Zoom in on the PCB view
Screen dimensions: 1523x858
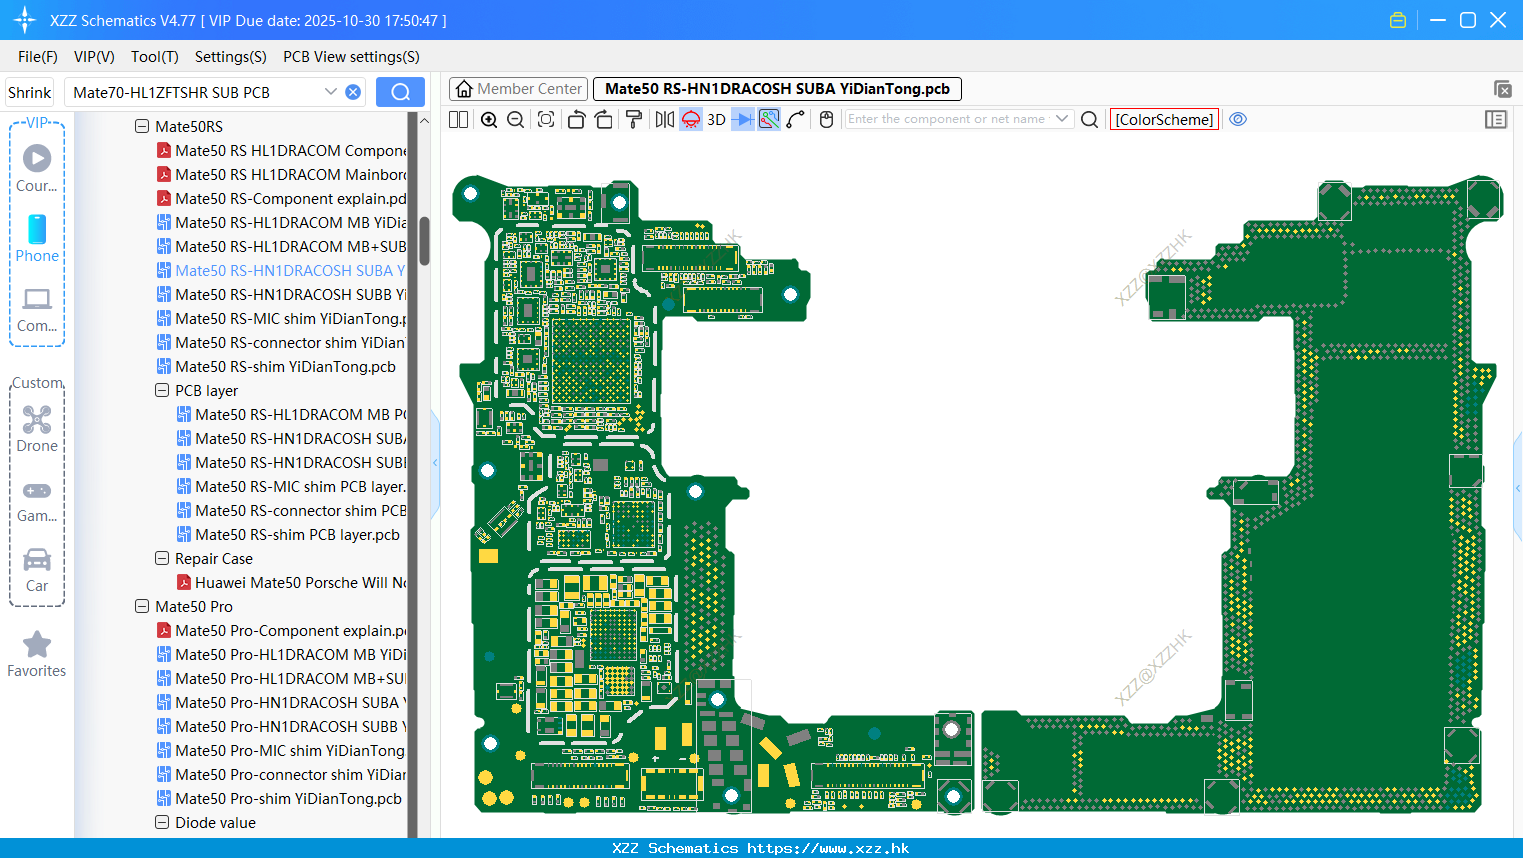(489, 119)
